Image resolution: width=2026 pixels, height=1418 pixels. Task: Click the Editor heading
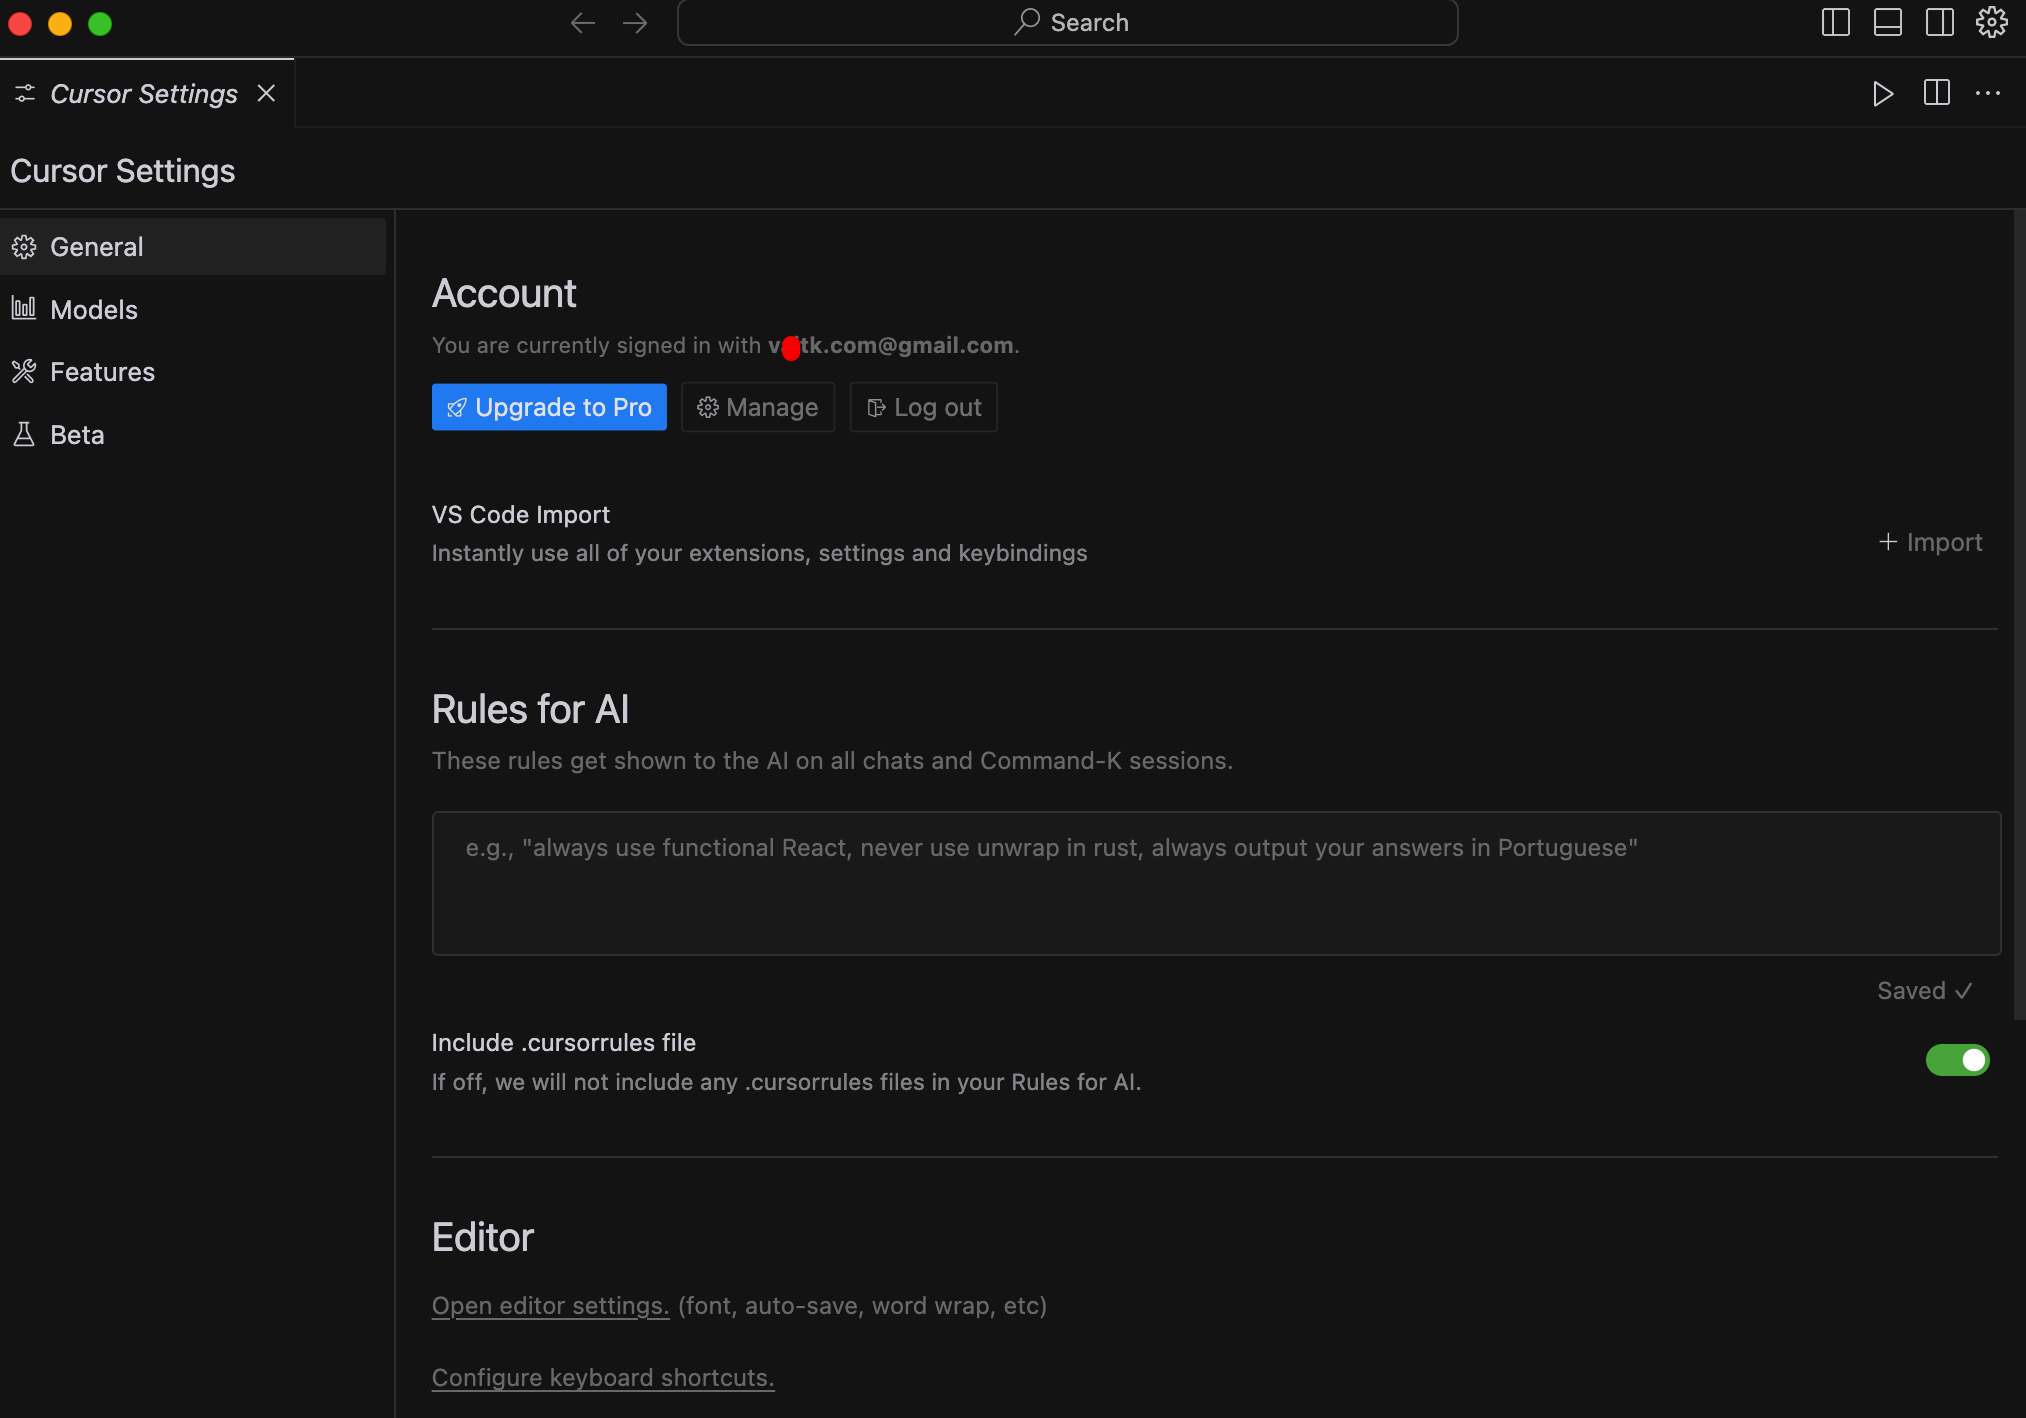[483, 1238]
